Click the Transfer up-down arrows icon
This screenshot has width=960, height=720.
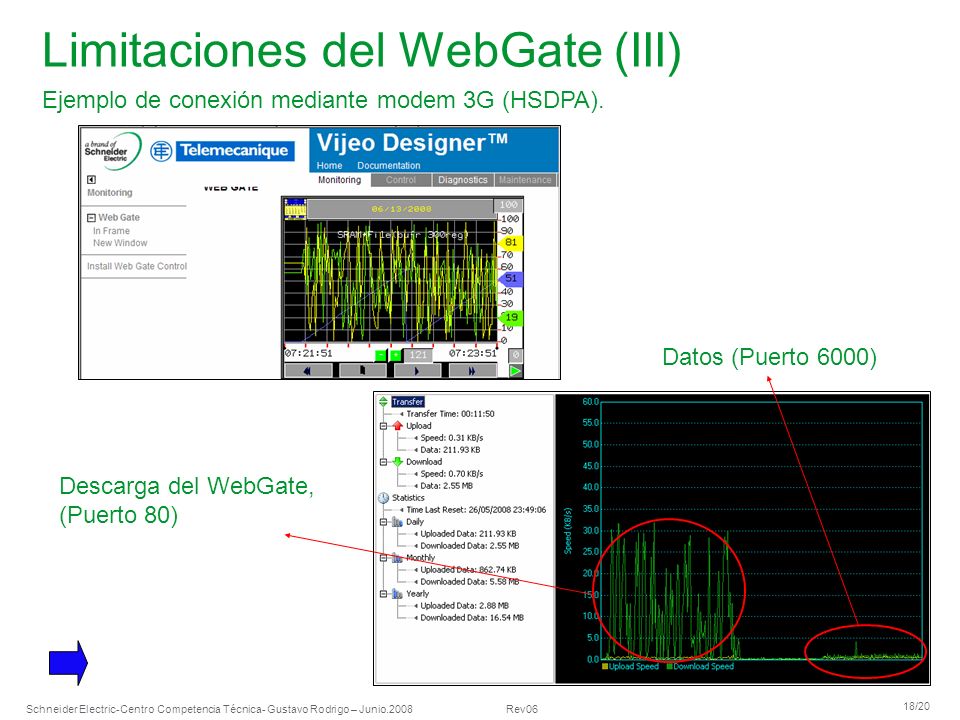(x=383, y=402)
